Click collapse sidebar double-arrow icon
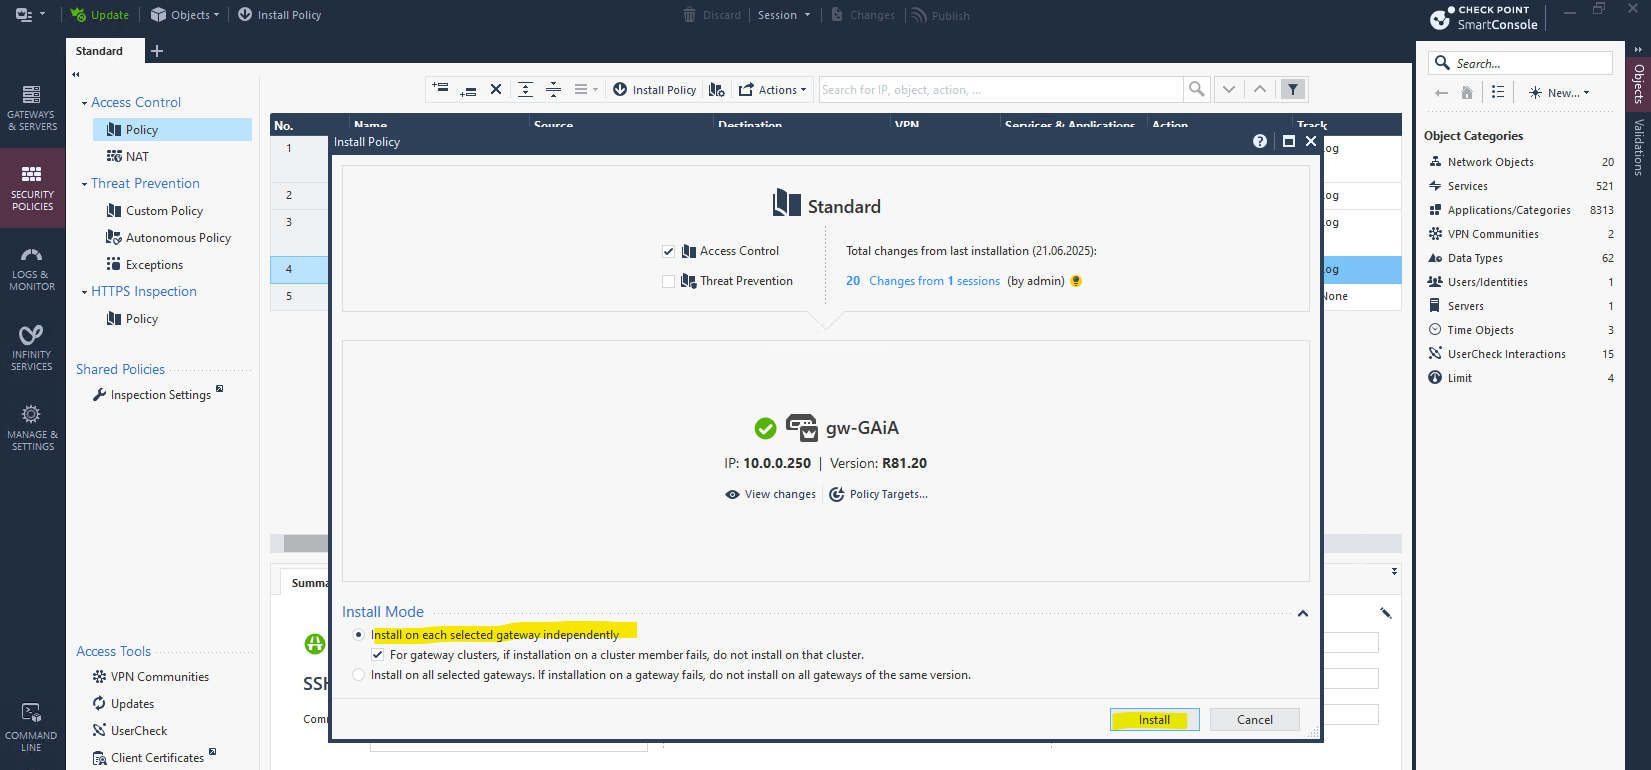The image size is (1651, 770). [76, 75]
